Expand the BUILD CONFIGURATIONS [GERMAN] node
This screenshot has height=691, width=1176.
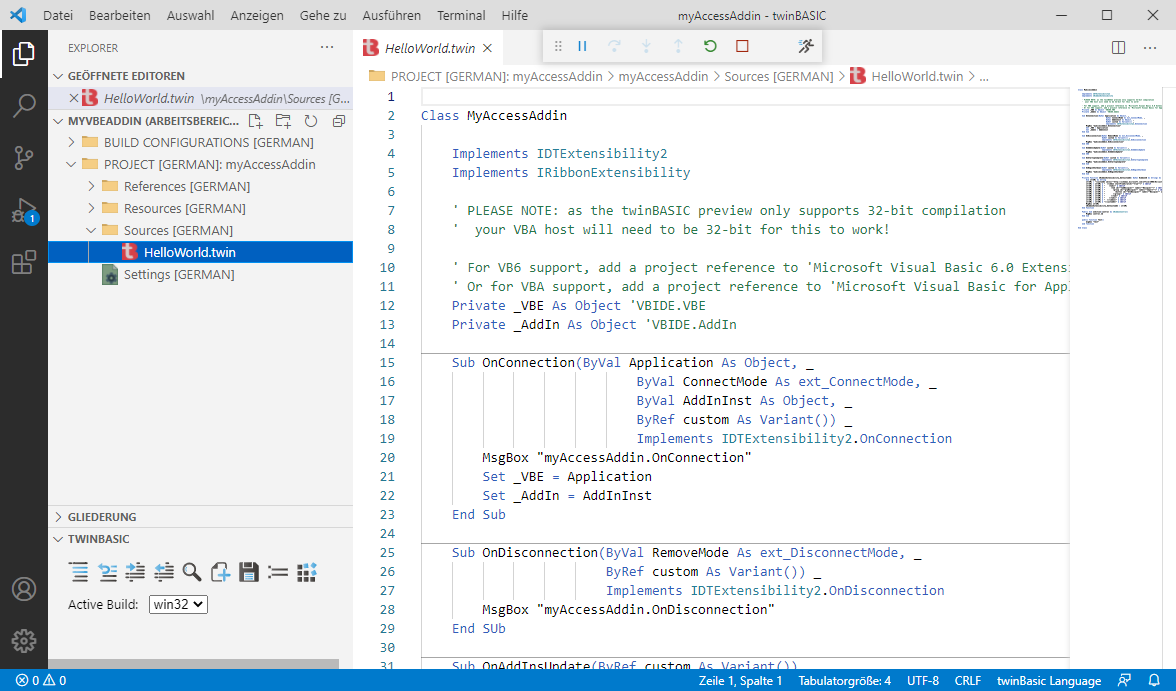tap(71, 142)
